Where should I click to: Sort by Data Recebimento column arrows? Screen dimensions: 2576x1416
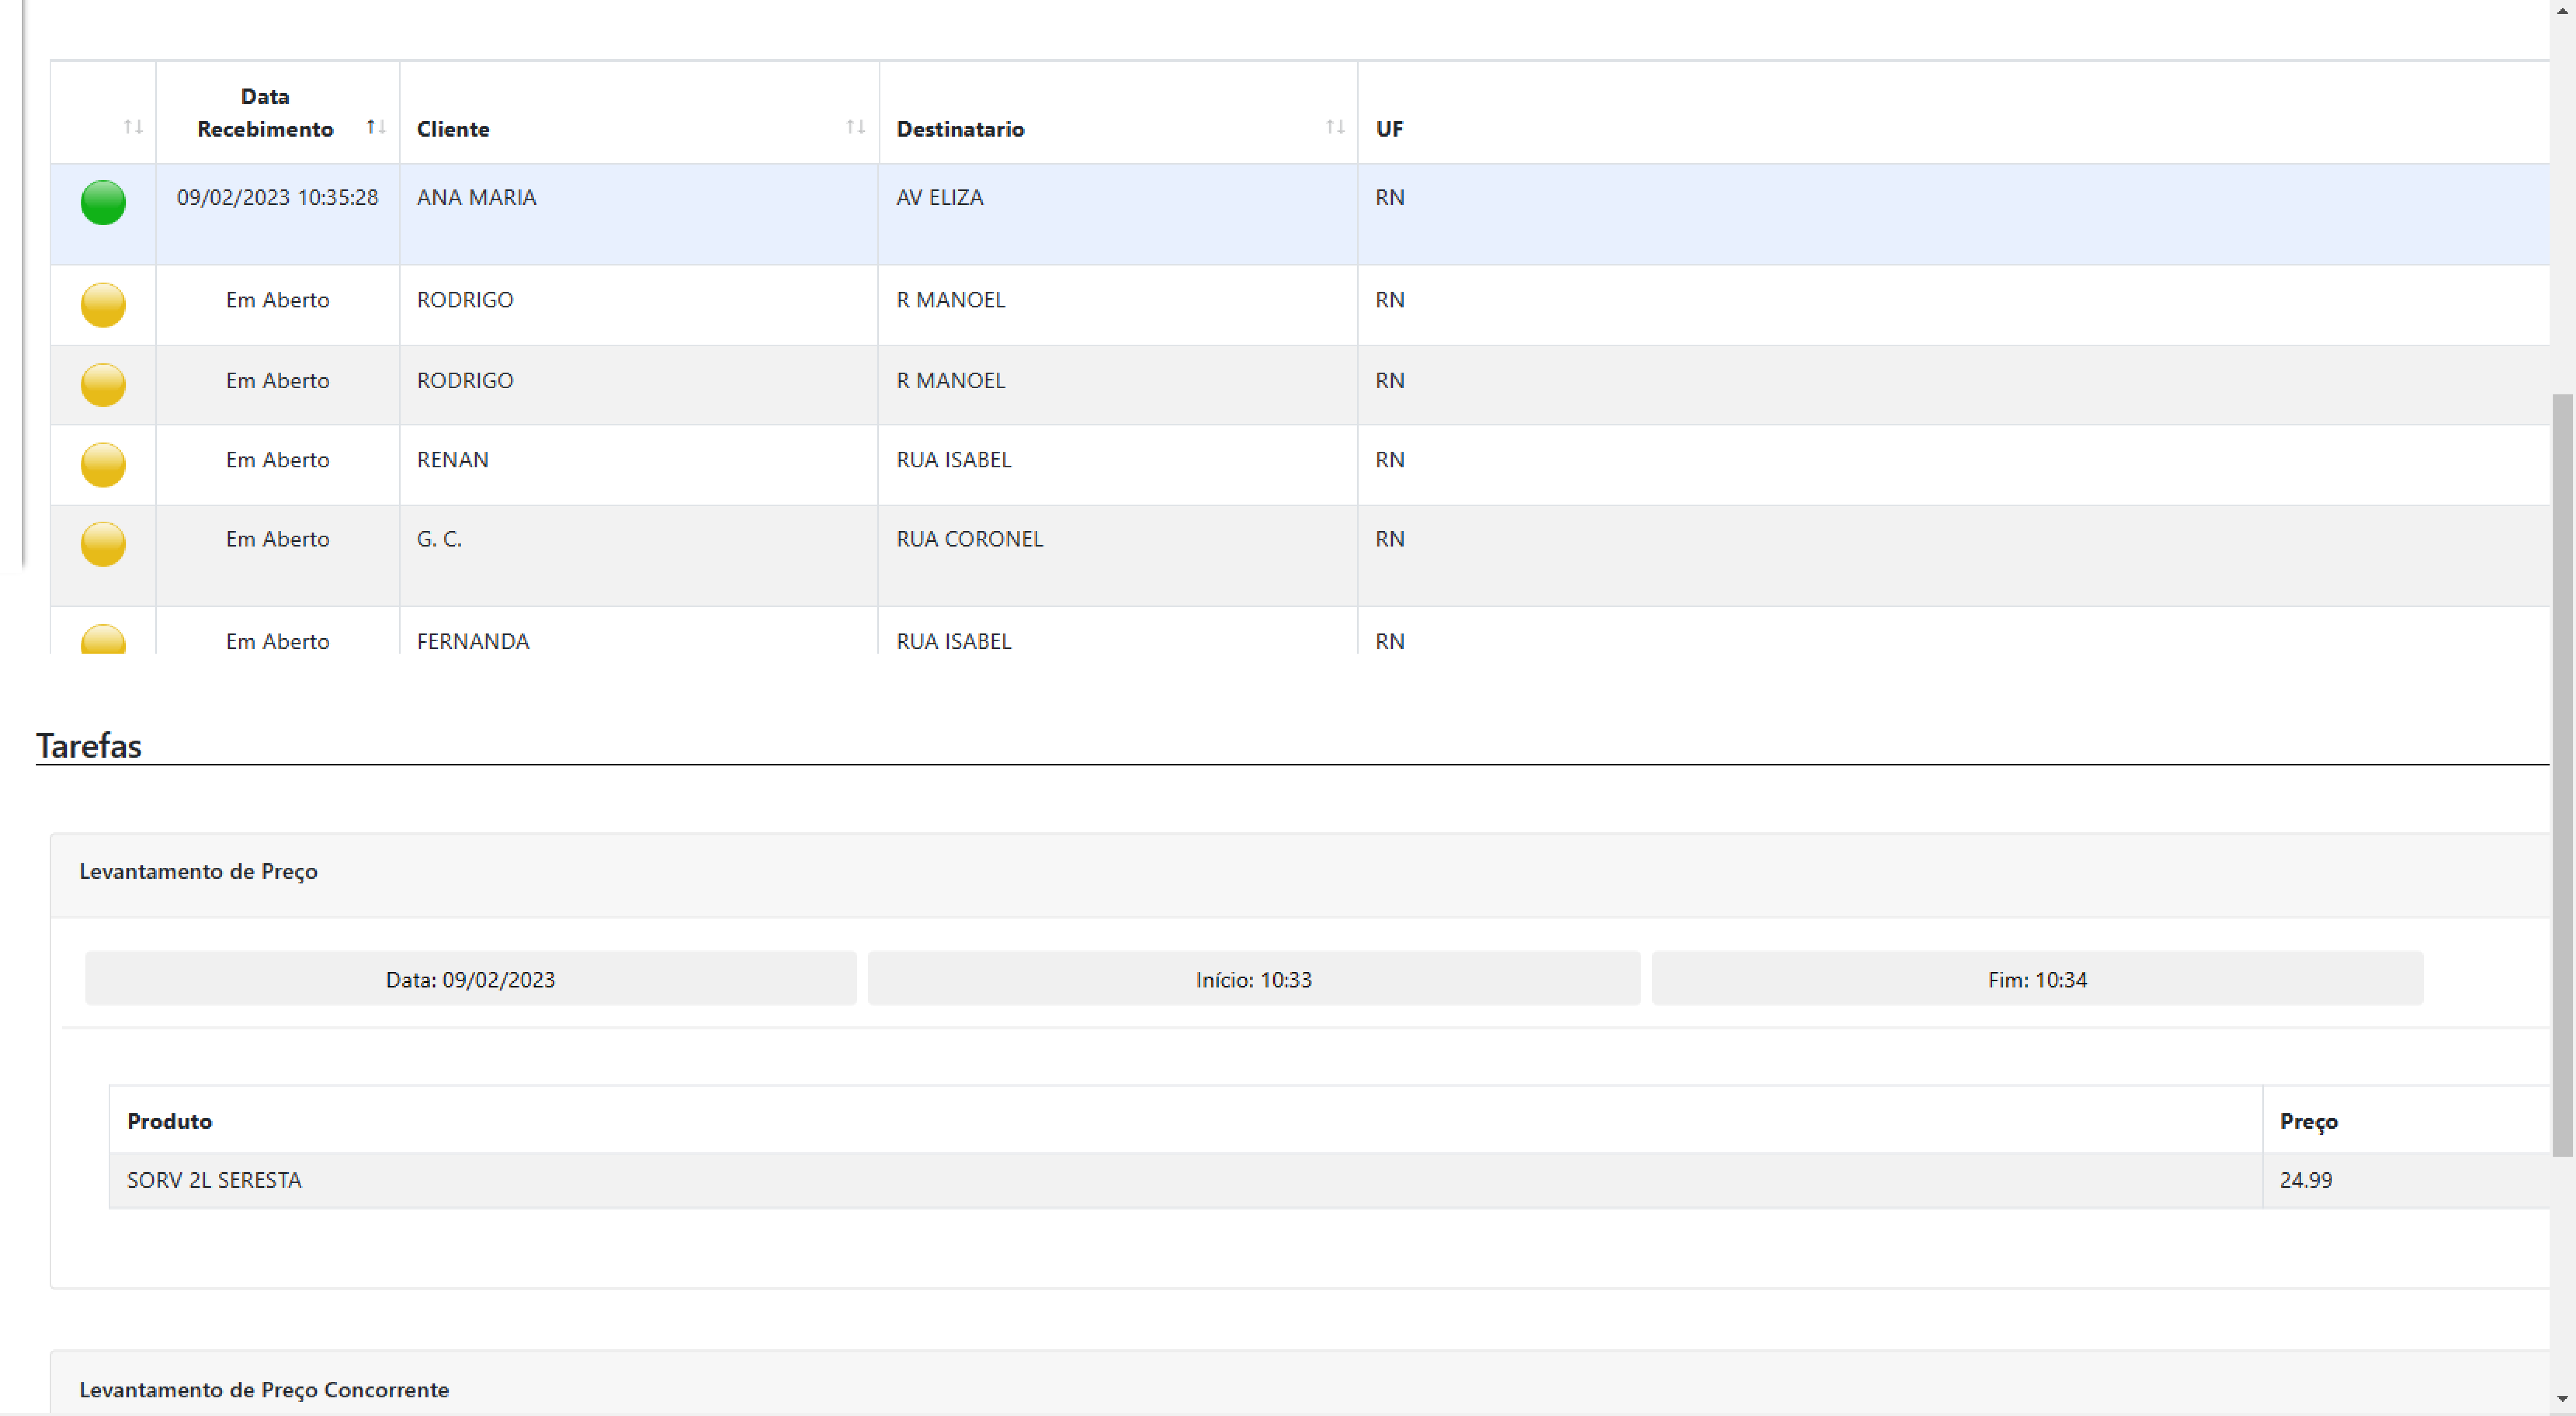point(375,127)
